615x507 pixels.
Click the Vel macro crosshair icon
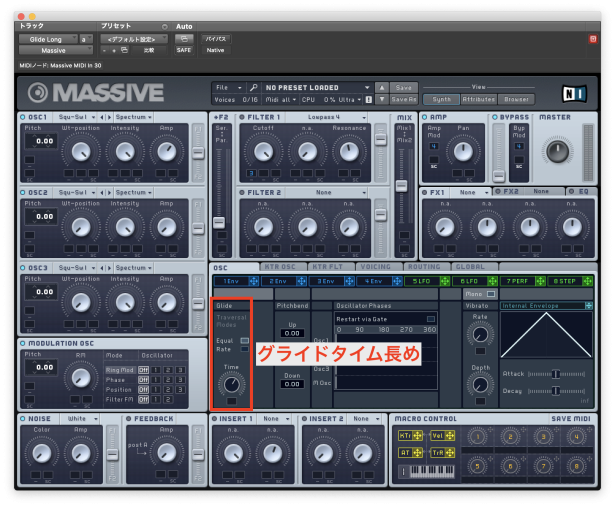click(x=449, y=436)
